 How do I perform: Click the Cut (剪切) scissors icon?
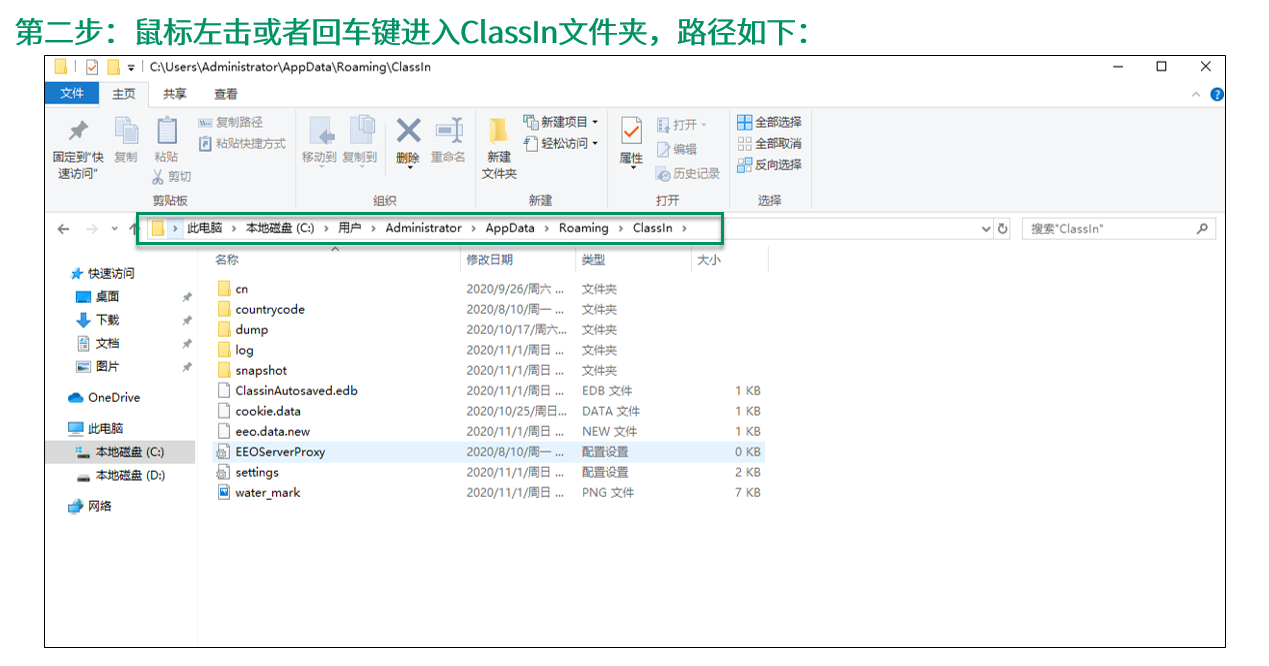pos(158,177)
